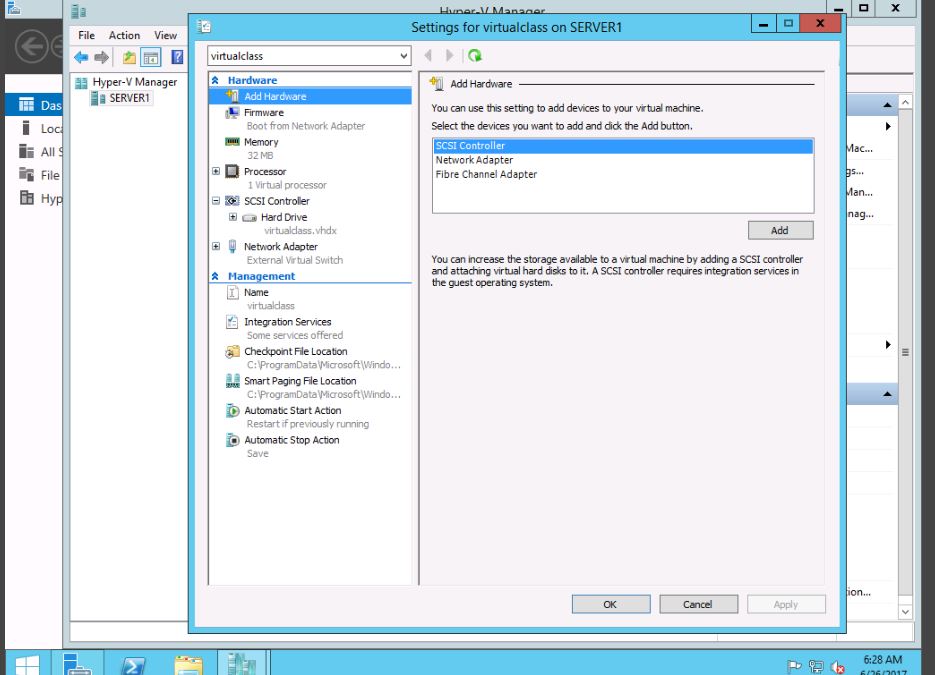Image resolution: width=935 pixels, height=675 pixels.
Task: Select Hyper-V Manager root node
Action: point(134,82)
